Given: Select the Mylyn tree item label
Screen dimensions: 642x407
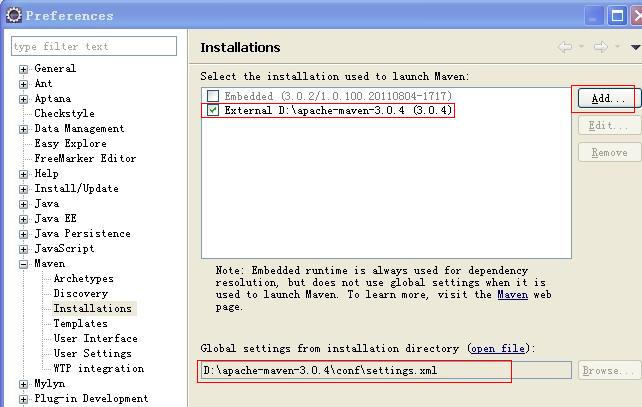Looking at the screenshot, I should [x=50, y=384].
